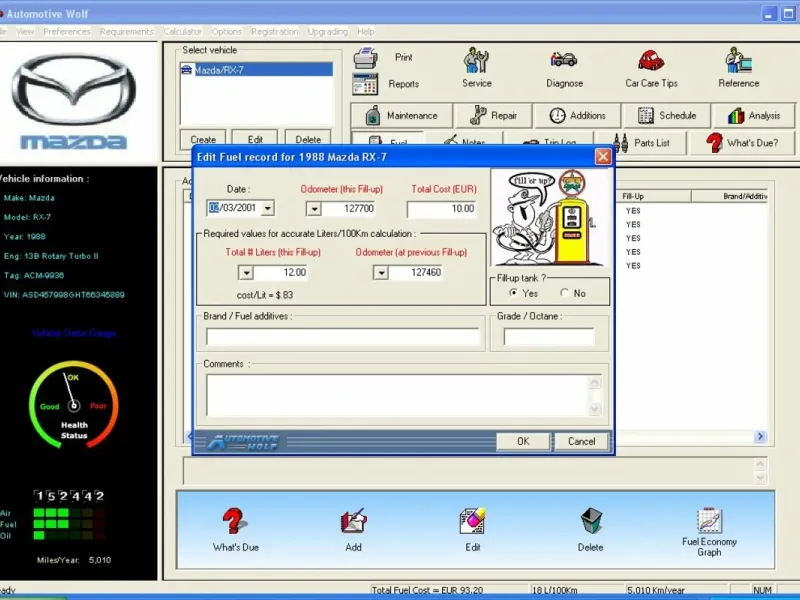Click the Brand / Fuel additives field

(343, 337)
